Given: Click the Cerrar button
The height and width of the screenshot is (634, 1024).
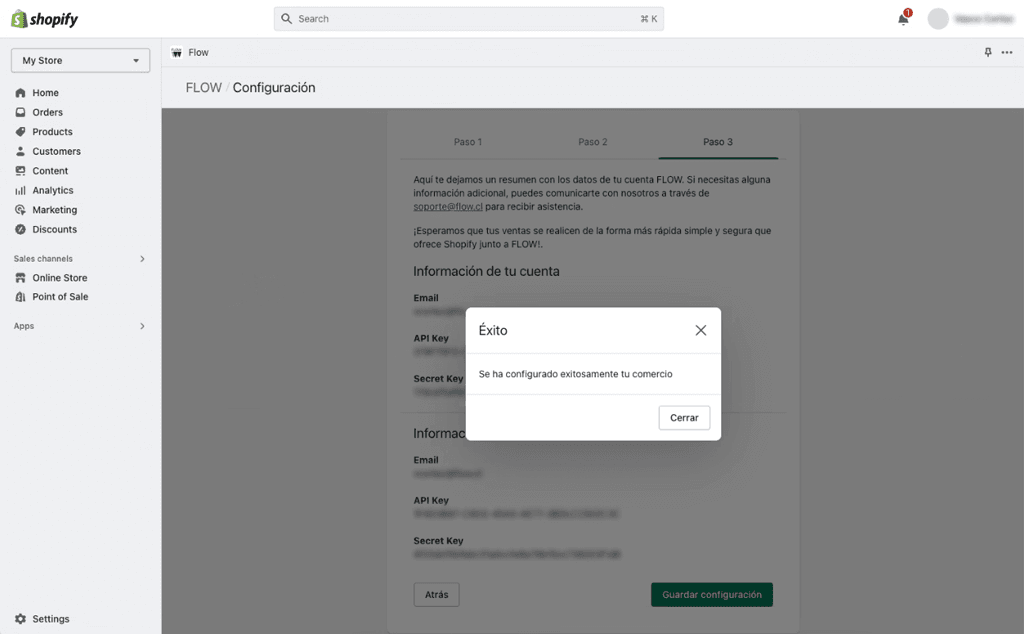Looking at the screenshot, I should point(684,418).
